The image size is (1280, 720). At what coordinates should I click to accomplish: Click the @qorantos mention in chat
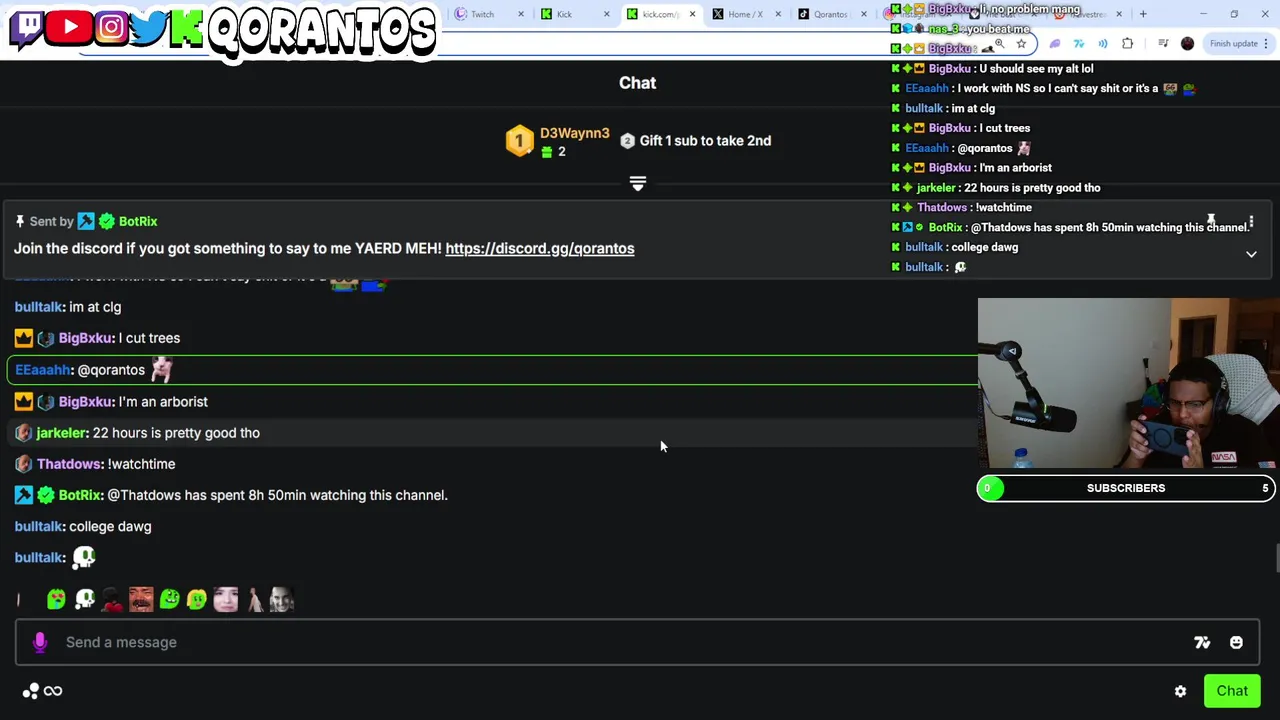tap(111, 370)
